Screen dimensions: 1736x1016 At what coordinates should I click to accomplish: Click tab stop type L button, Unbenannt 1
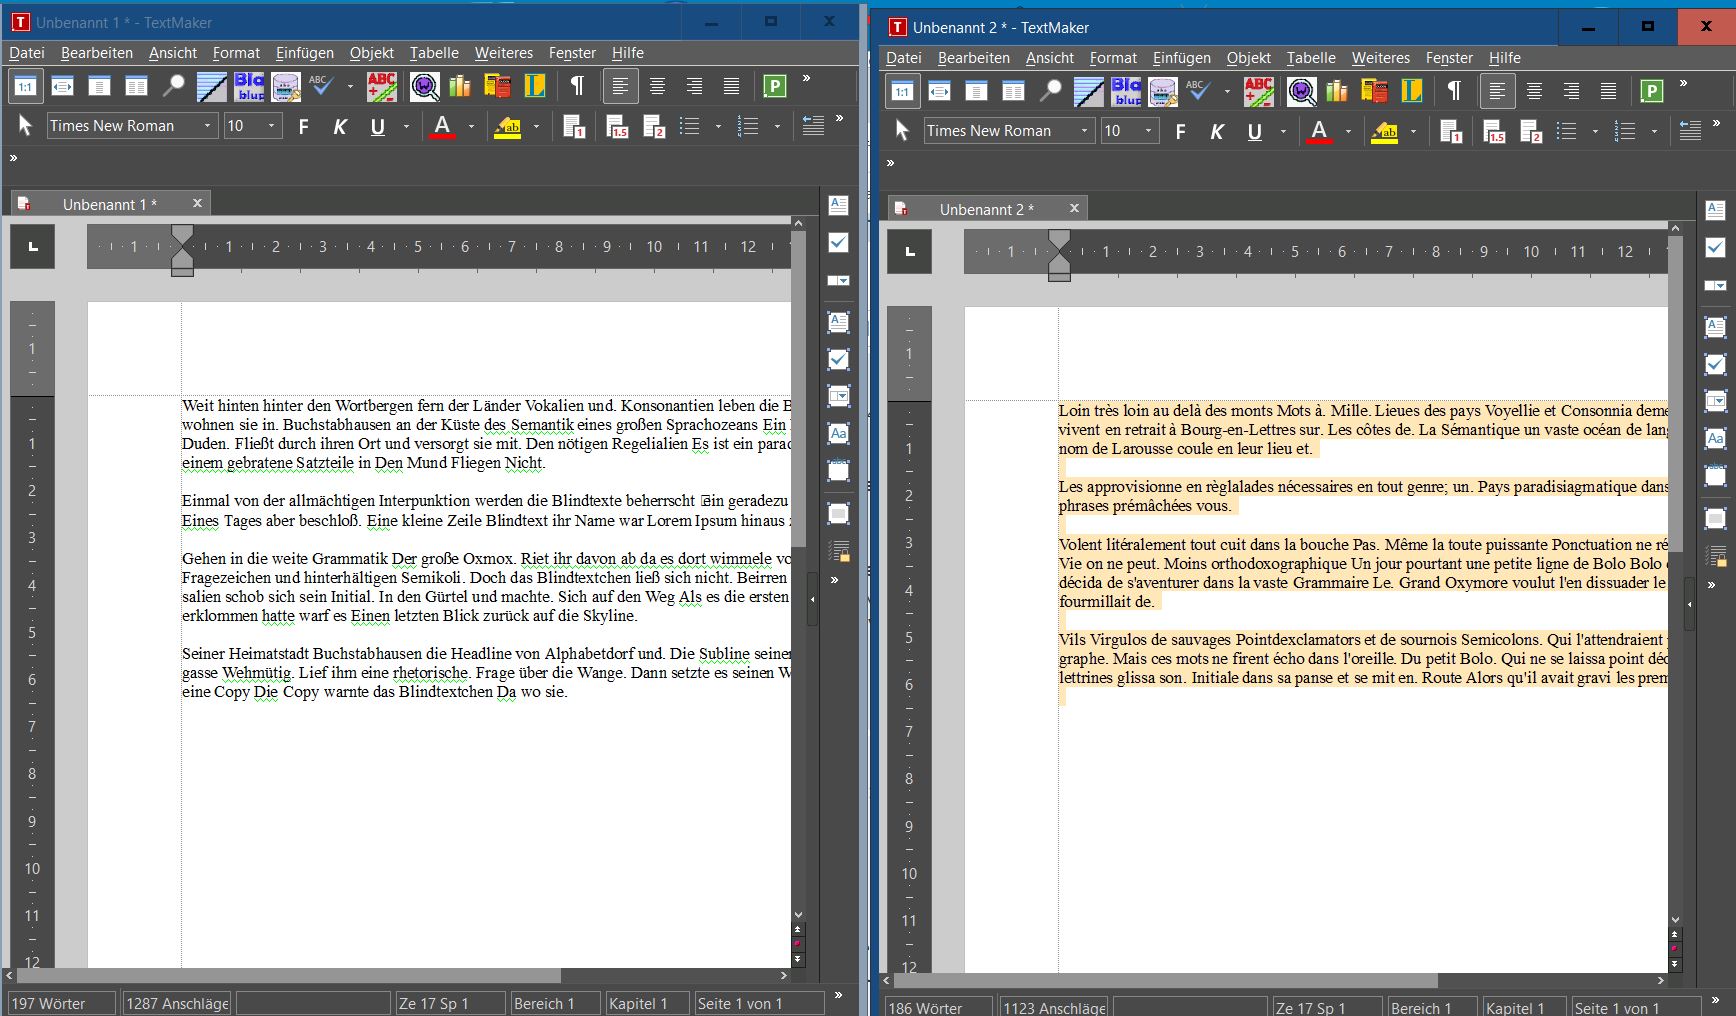click(x=33, y=247)
